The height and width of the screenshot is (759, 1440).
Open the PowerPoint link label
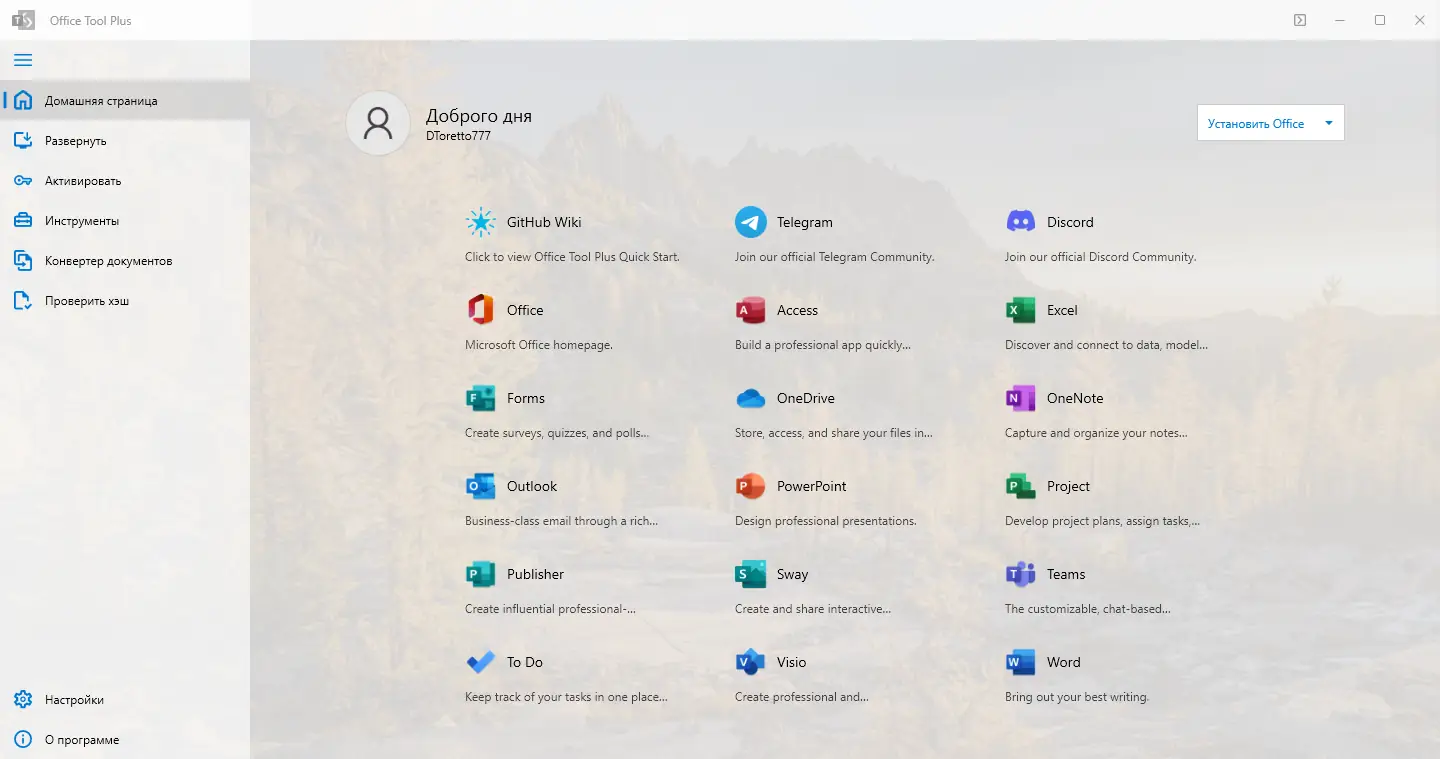(x=812, y=486)
